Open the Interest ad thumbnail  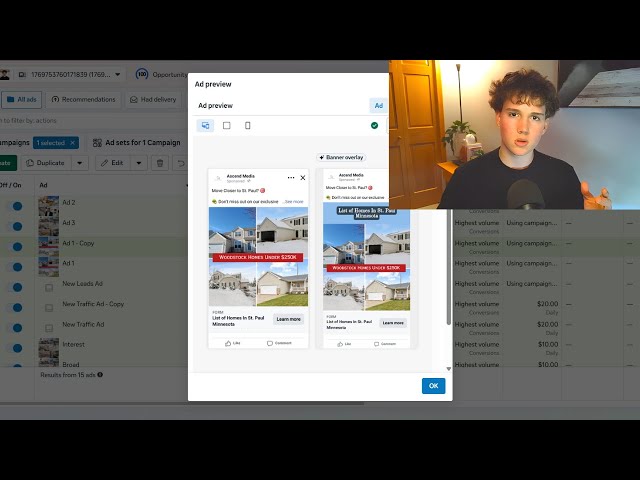coord(49,348)
